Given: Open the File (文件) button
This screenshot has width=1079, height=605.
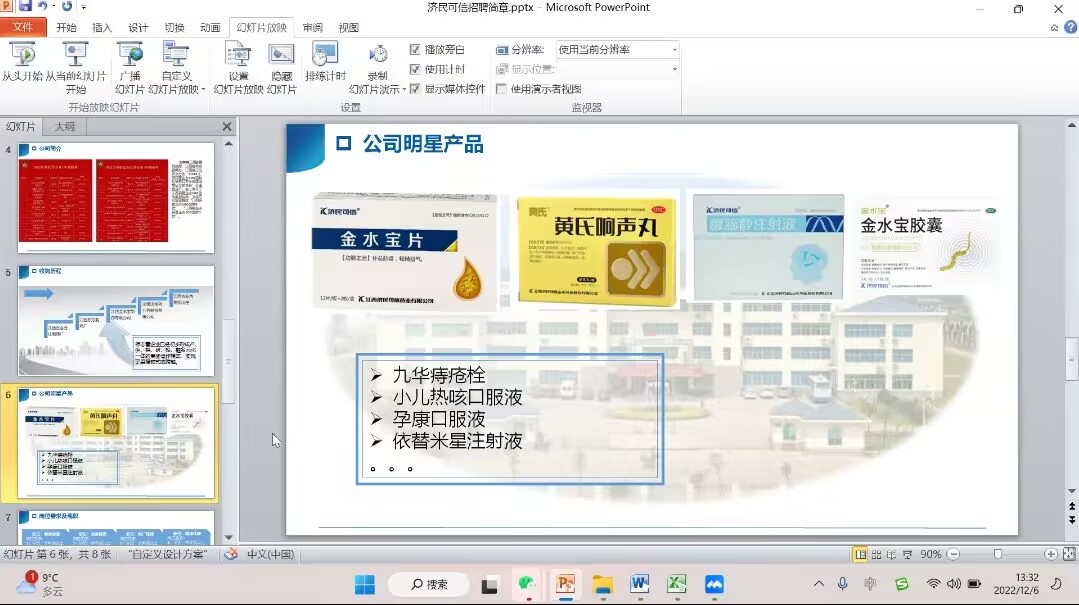Looking at the screenshot, I should coord(23,28).
